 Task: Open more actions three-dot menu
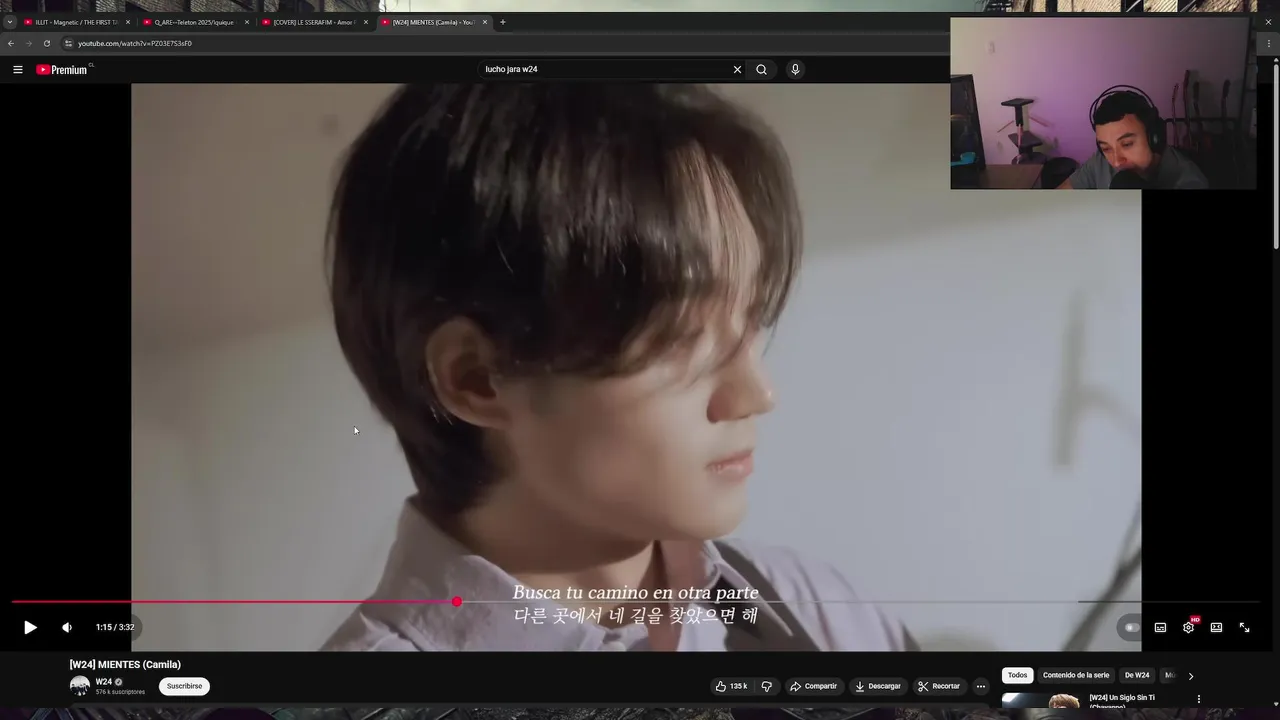tap(981, 686)
